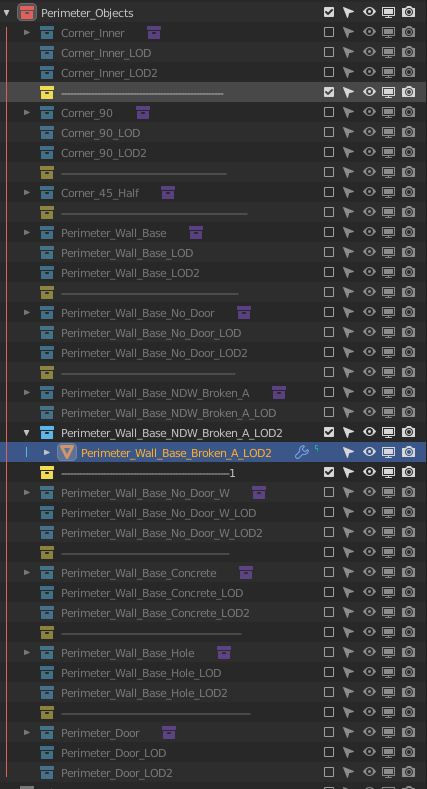The image size is (427, 789).
Task: Click the light blue collection icon of Perimeter_Wall_Base_NDW_Broken_A_LOD2
Action: tap(47, 432)
